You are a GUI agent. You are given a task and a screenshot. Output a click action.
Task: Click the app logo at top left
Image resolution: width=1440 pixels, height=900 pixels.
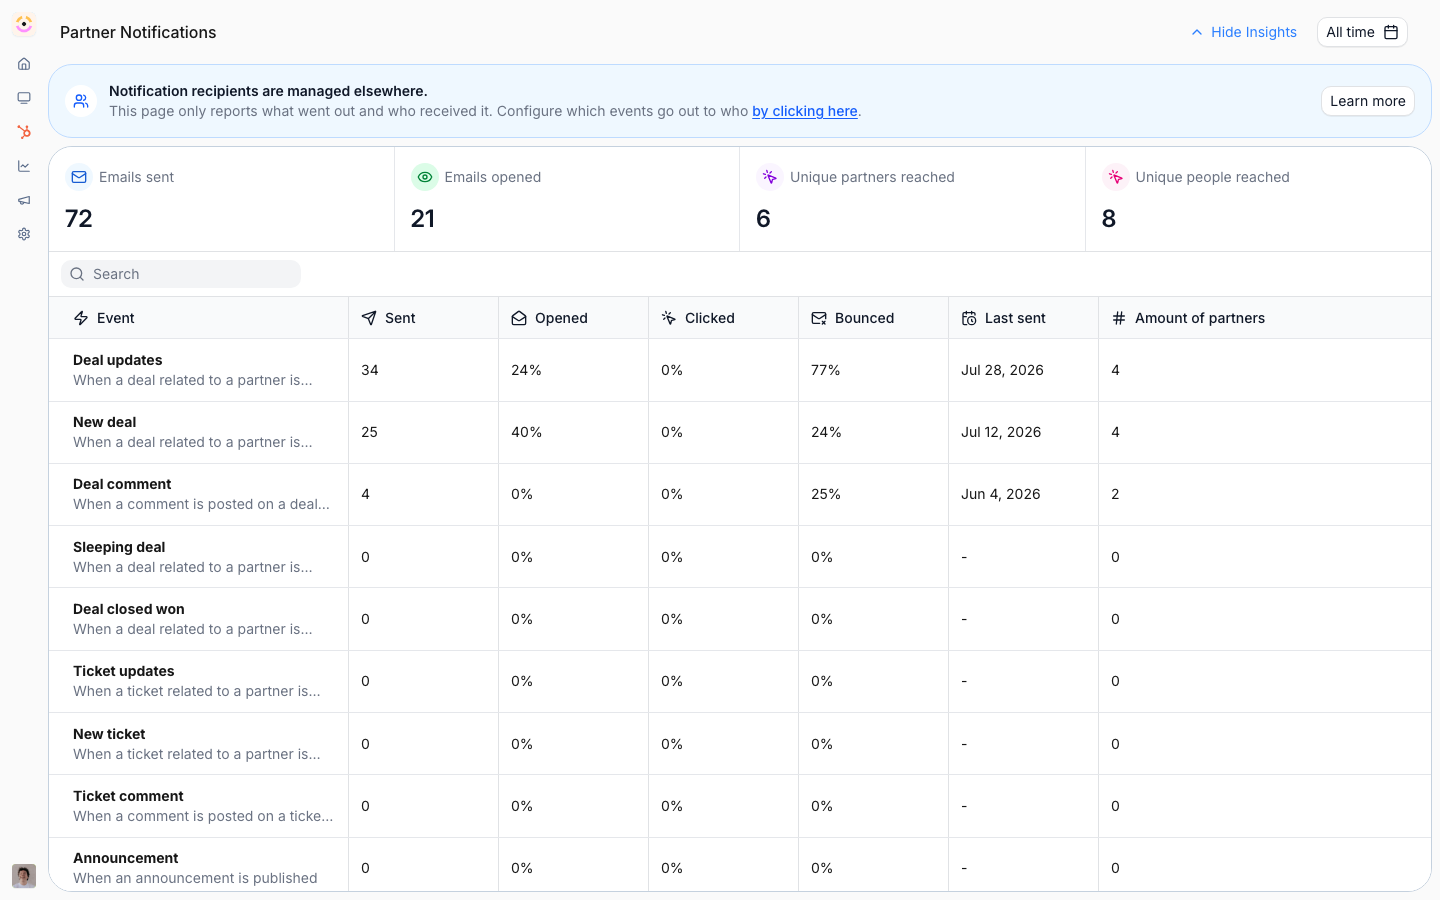[x=24, y=24]
